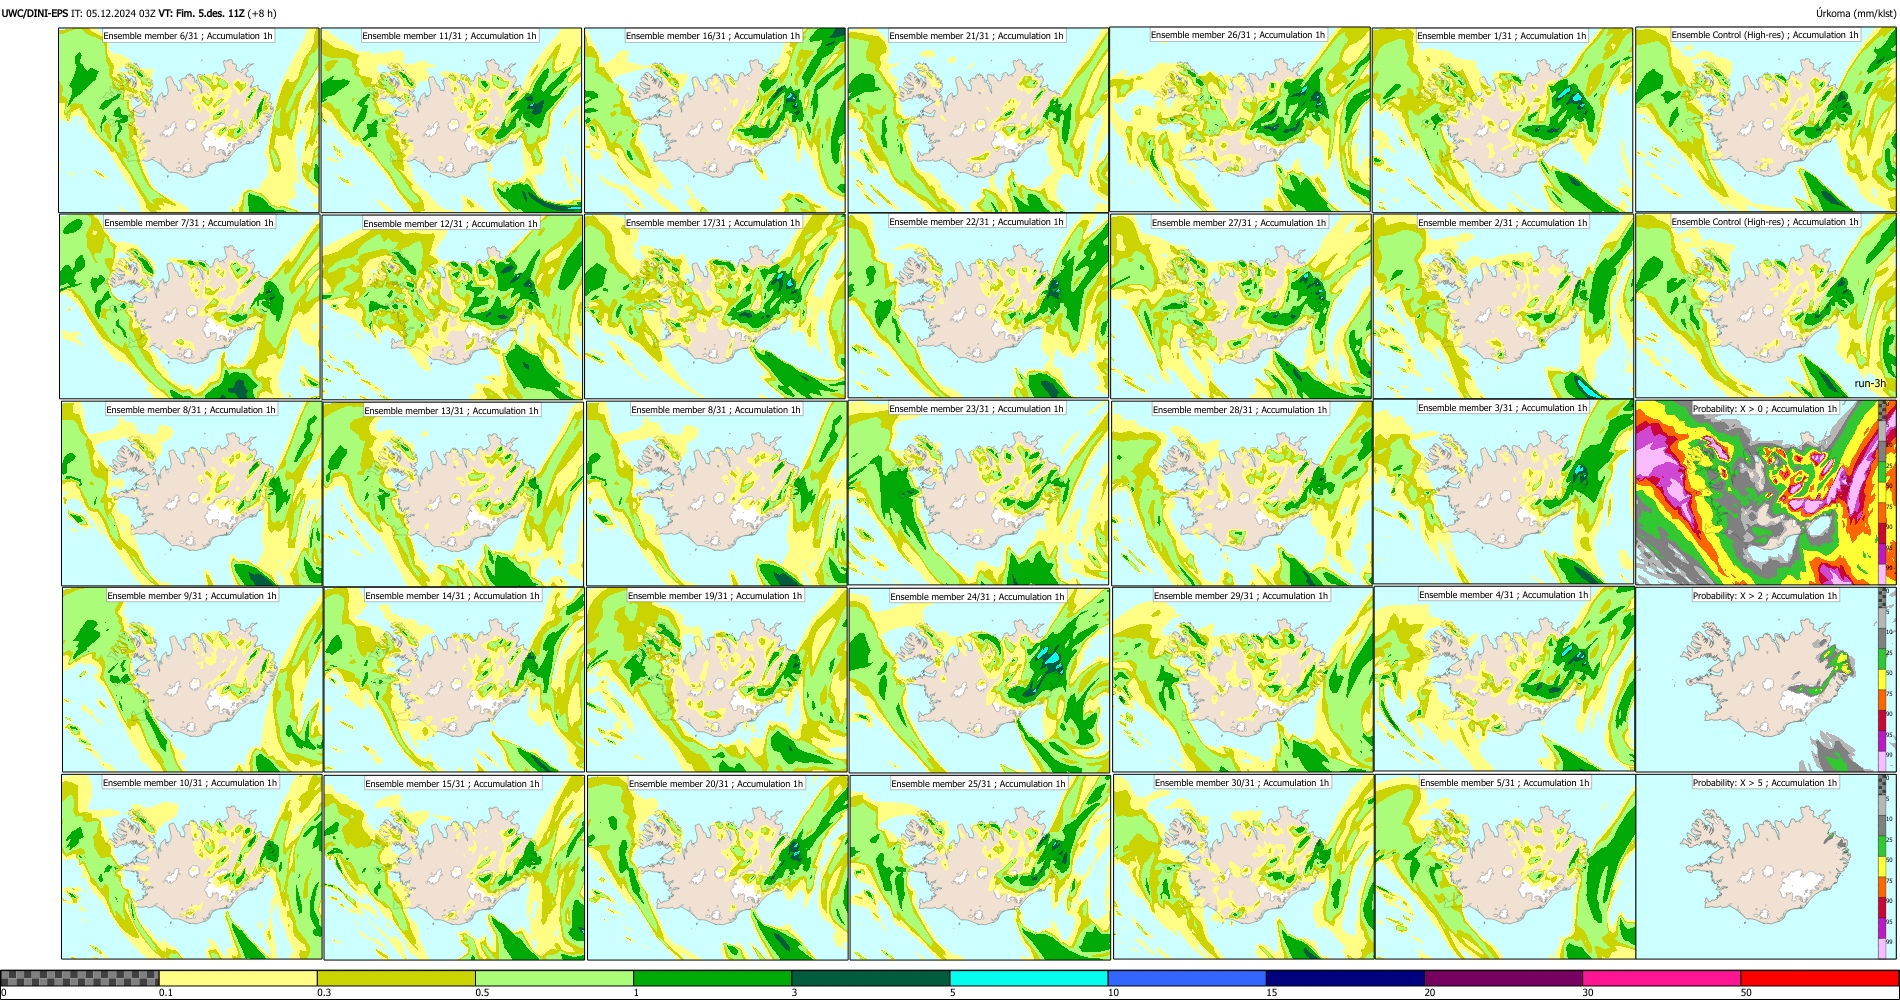Select the Ensemble member 5/31 precipitation map

pyautogui.click(x=1505, y=867)
